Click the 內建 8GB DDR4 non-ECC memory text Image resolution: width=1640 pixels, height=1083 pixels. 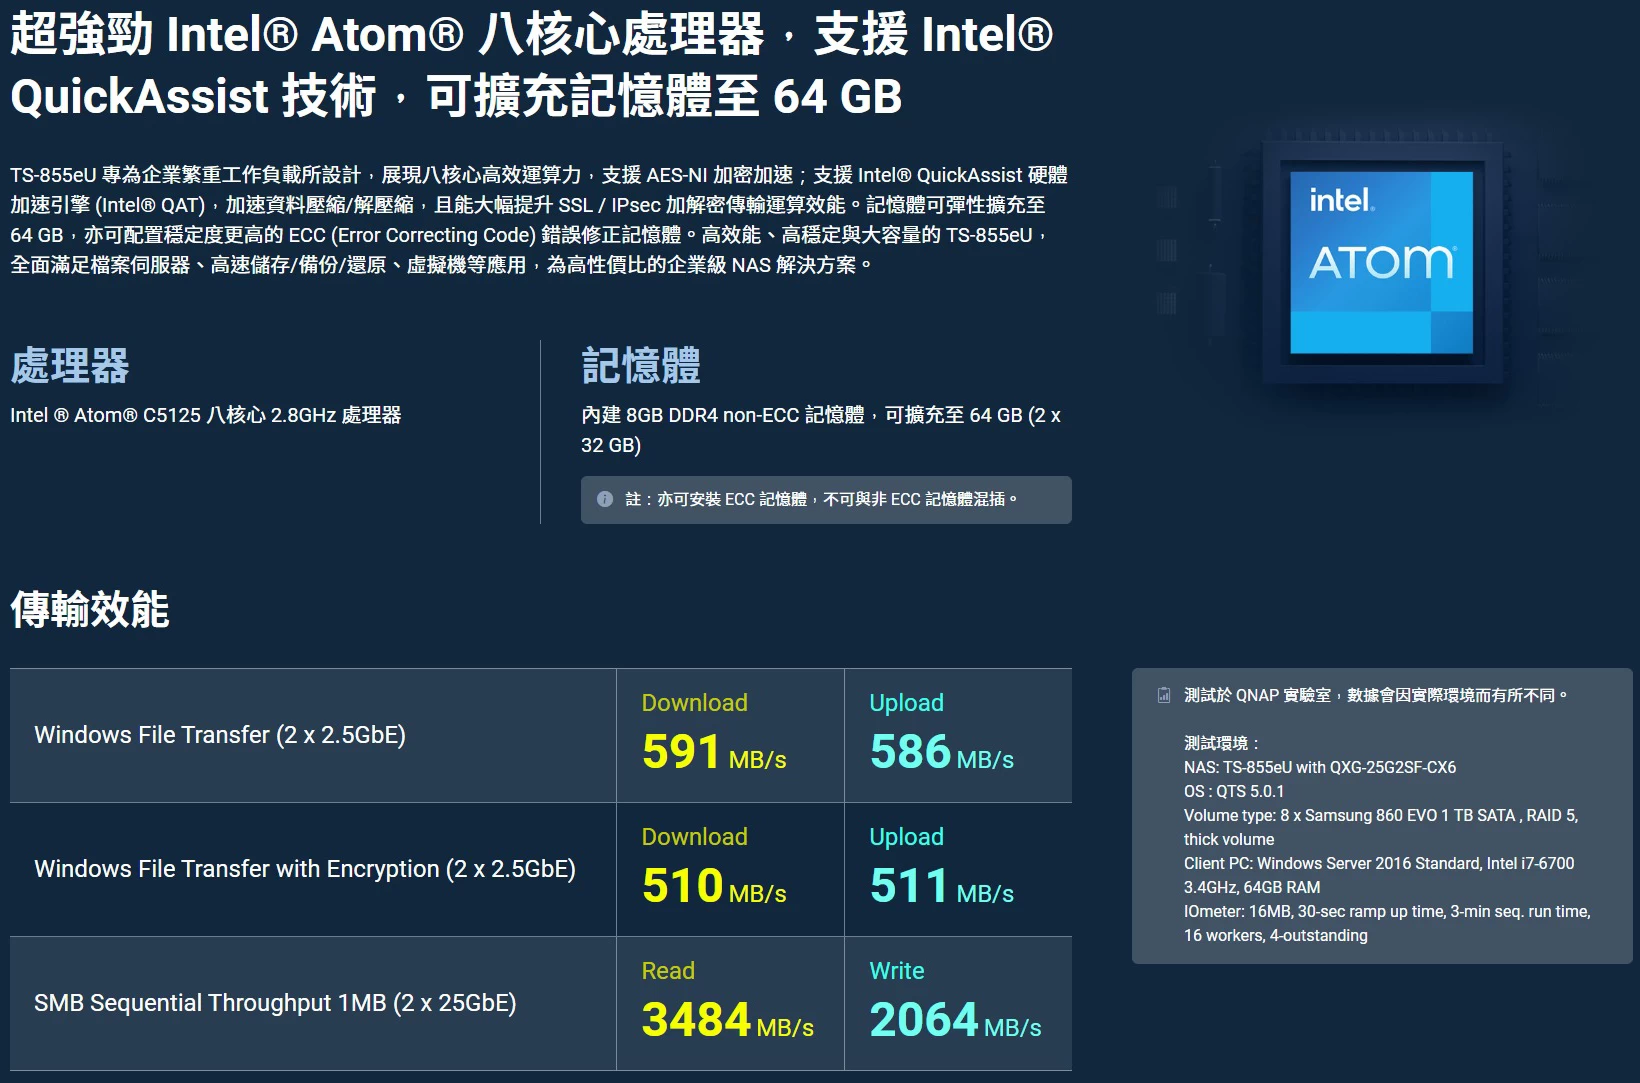(821, 430)
